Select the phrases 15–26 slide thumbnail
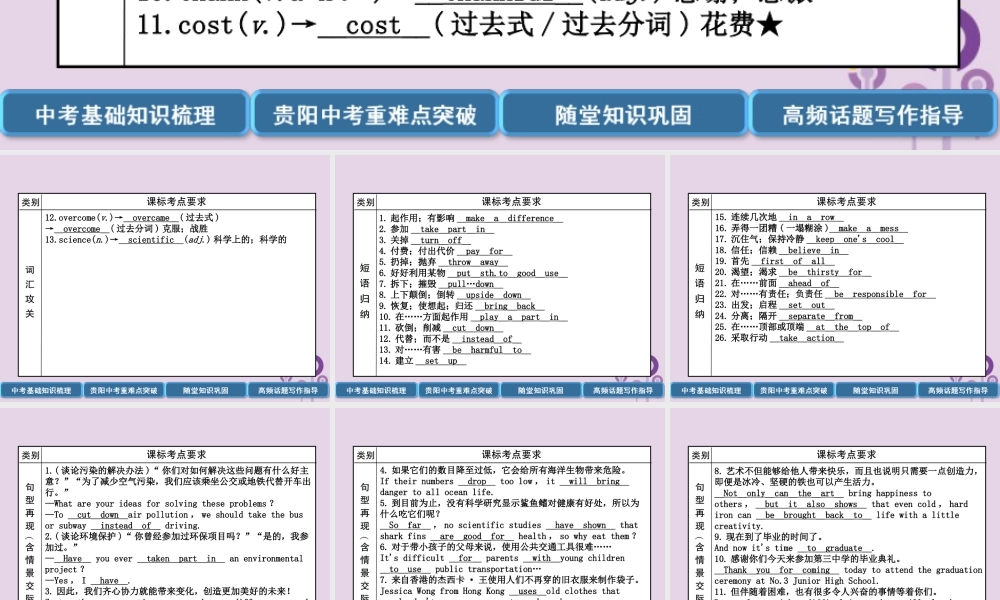This screenshot has height=600, width=1000. pyautogui.click(x=835, y=278)
